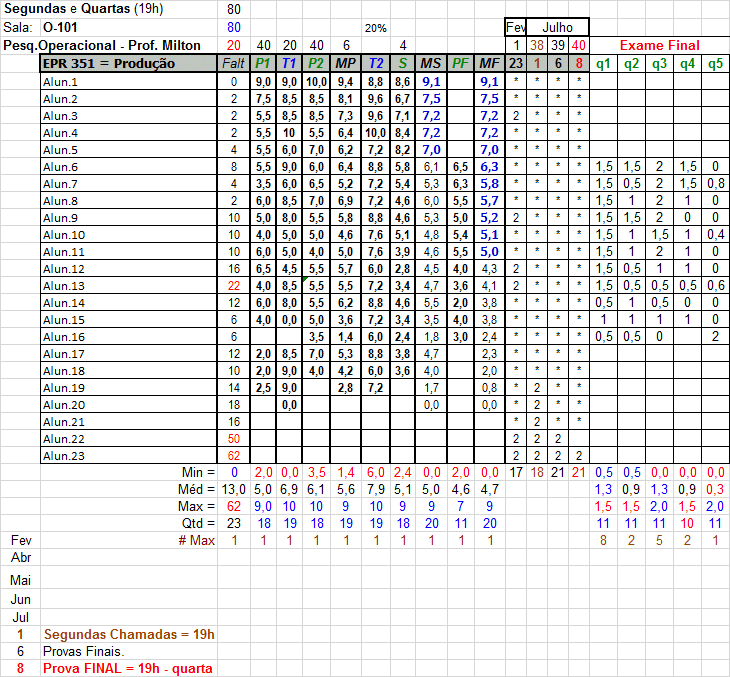This screenshot has width=730, height=677.
Task: Select the '# Max' summary row label
Action: point(197,540)
